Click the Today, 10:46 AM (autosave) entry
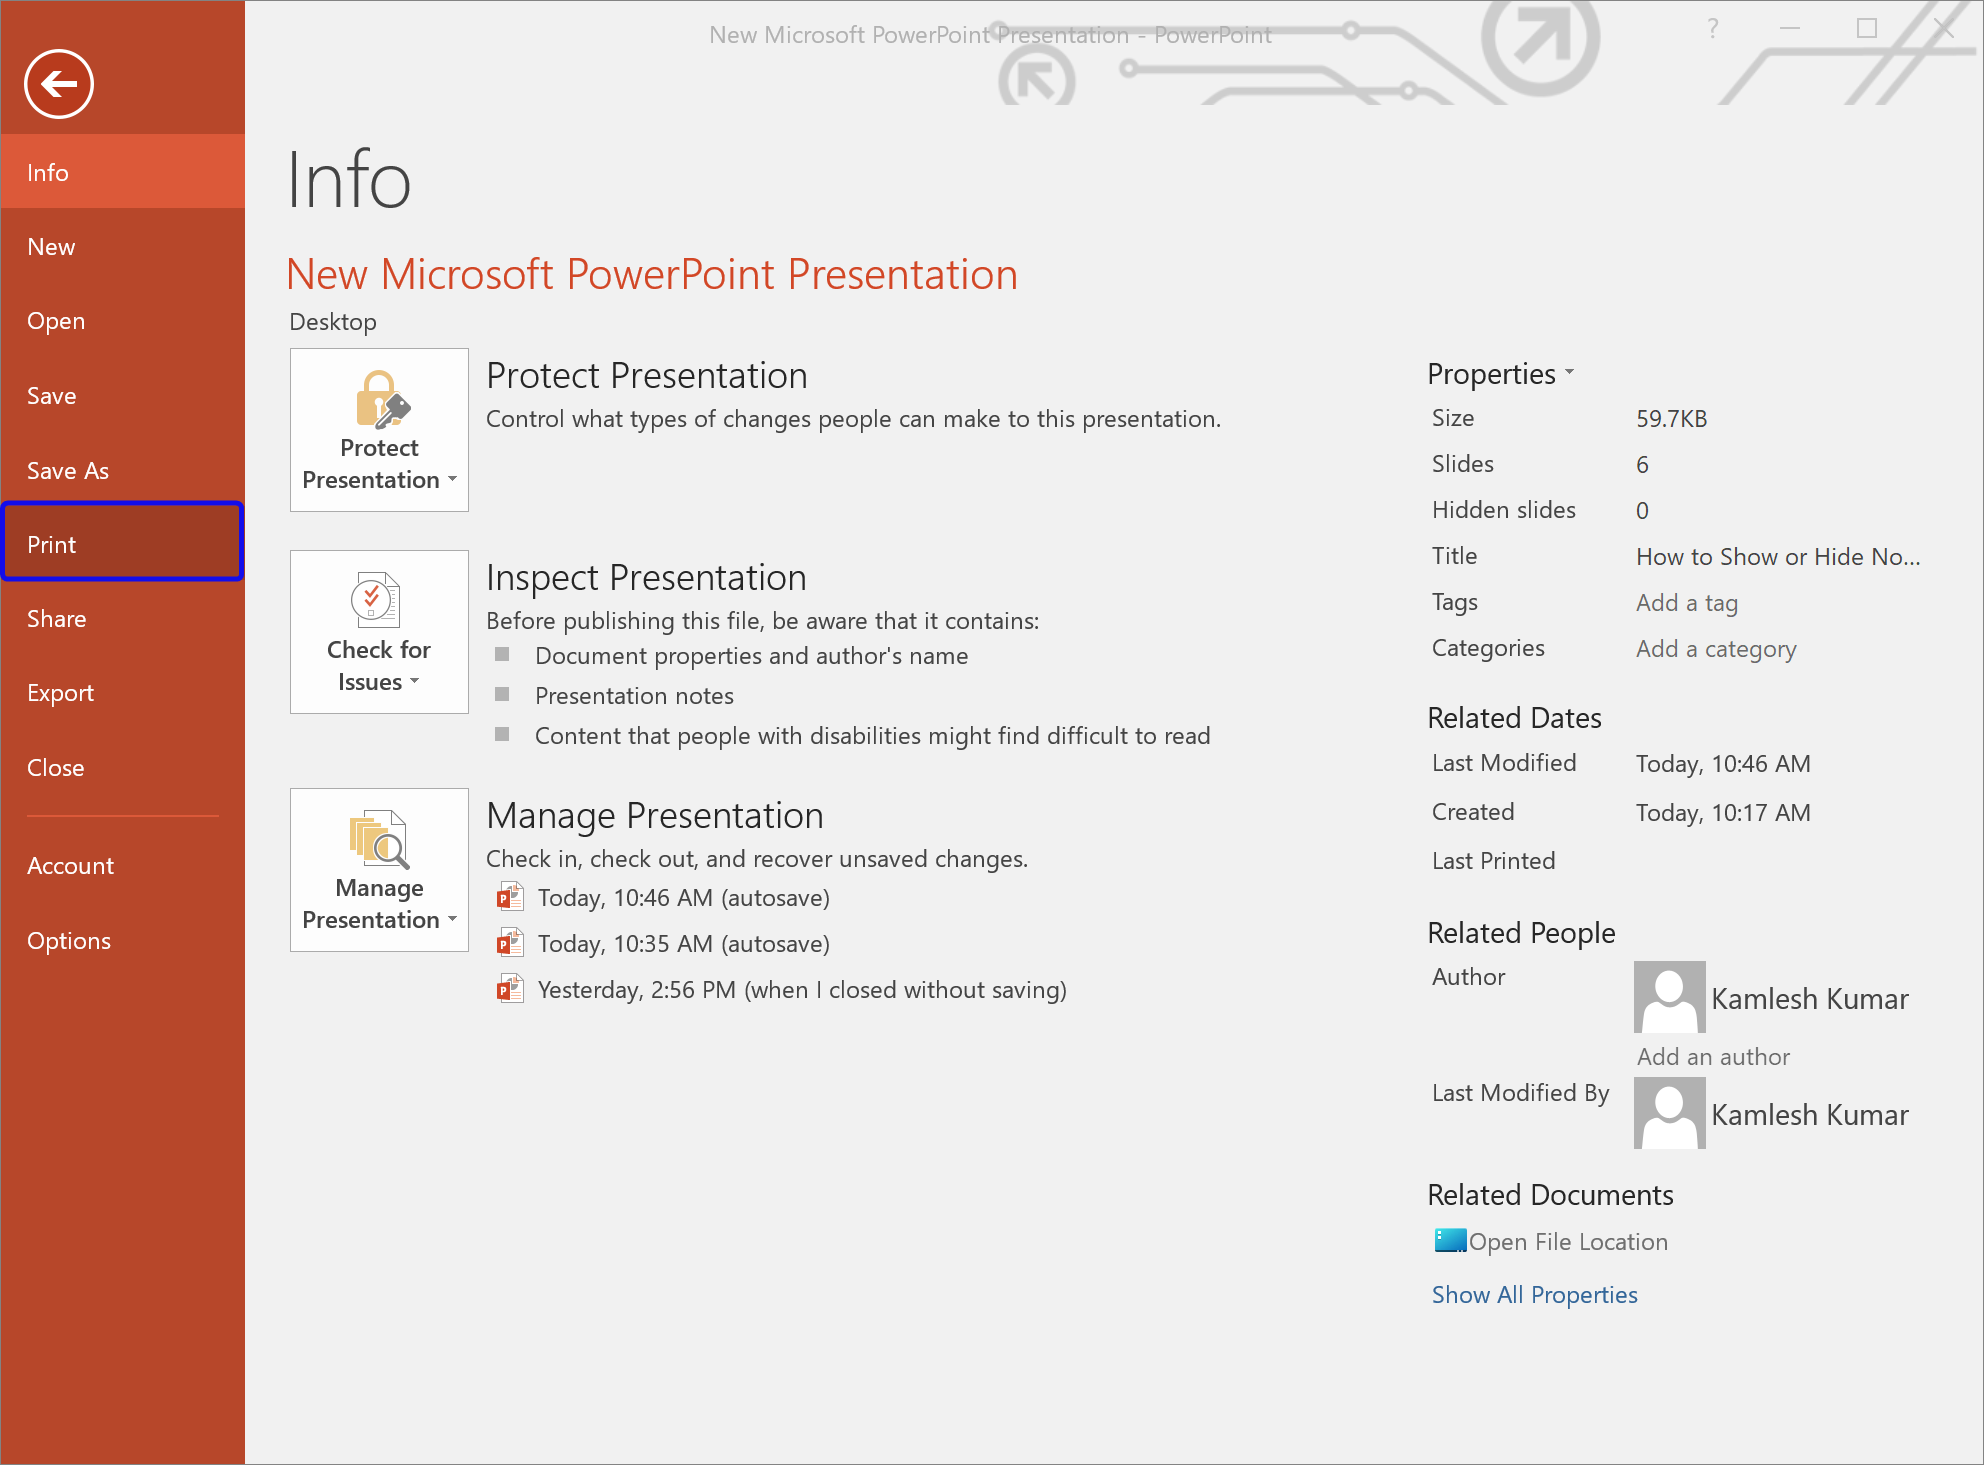The image size is (1984, 1465). click(x=684, y=898)
